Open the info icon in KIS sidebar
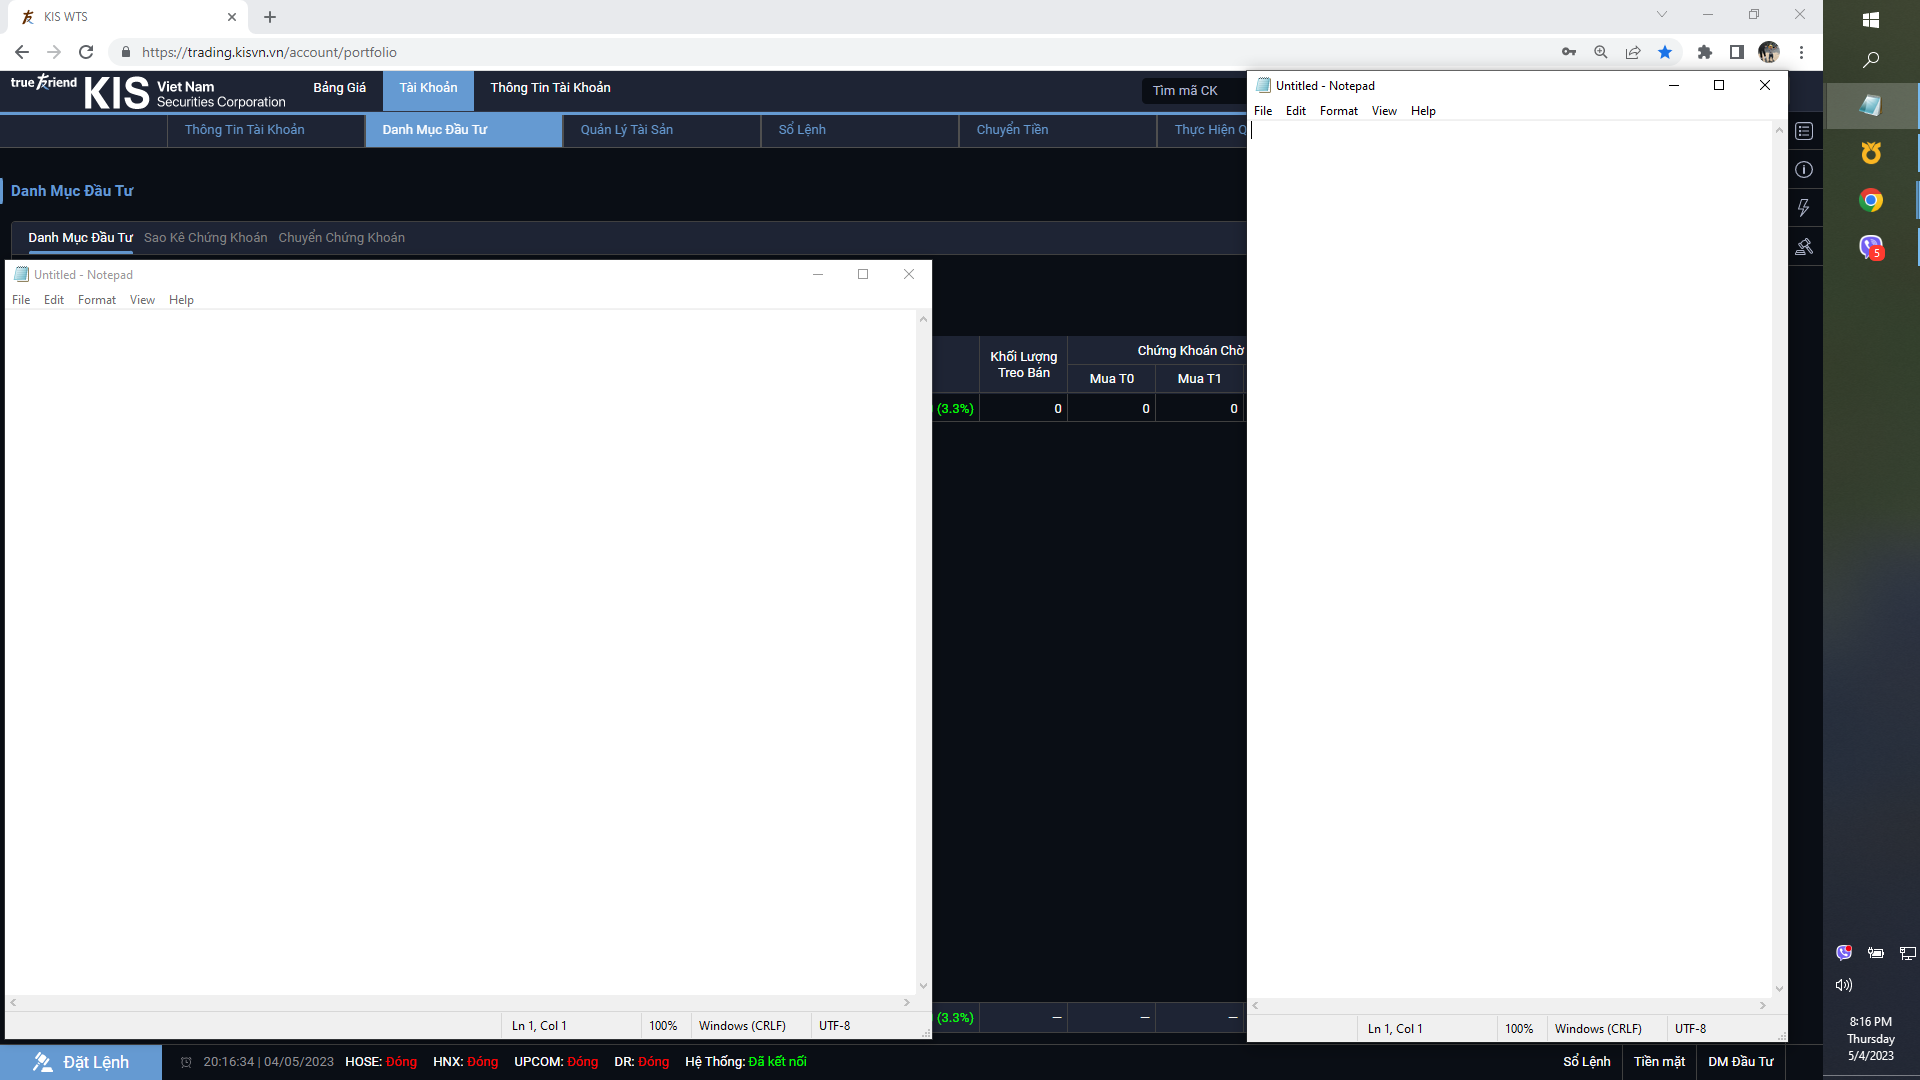The width and height of the screenshot is (1920, 1080). pos(1804,170)
